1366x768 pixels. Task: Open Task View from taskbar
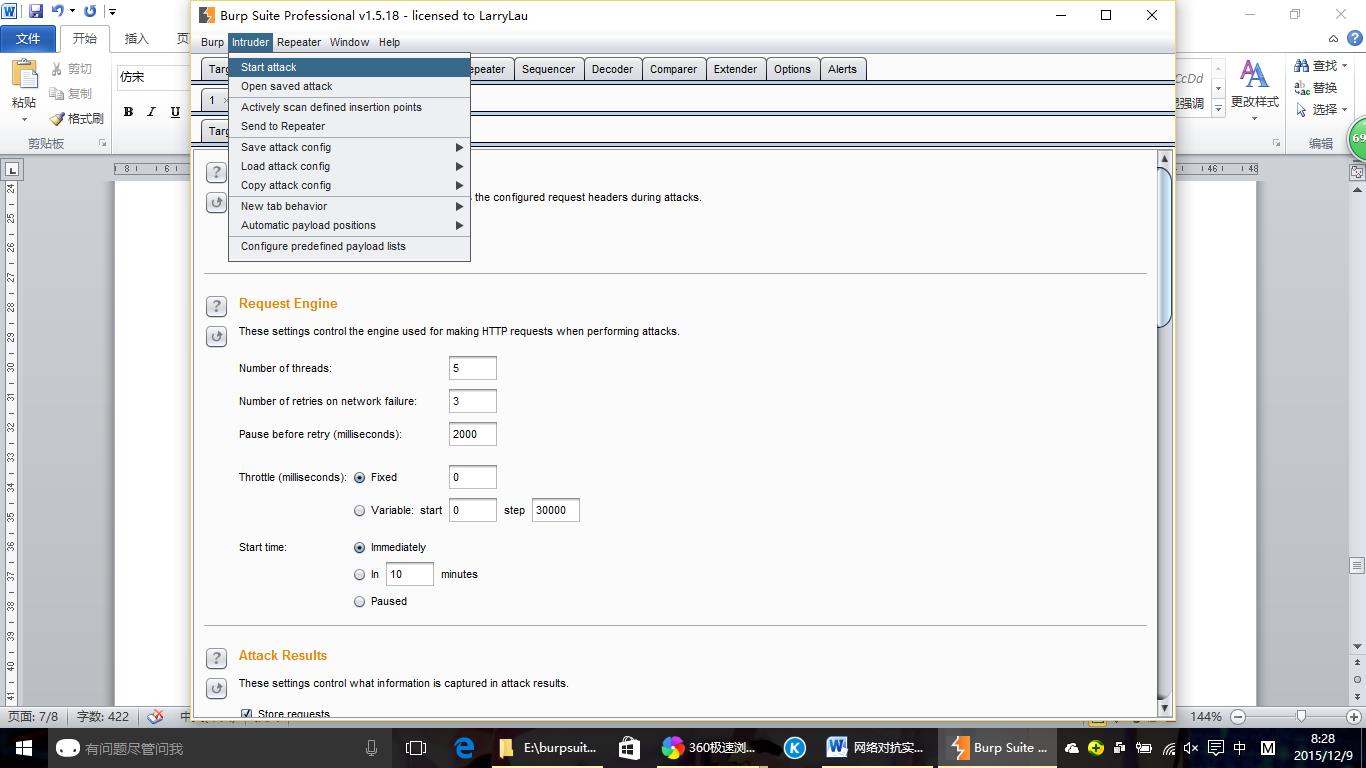point(416,747)
